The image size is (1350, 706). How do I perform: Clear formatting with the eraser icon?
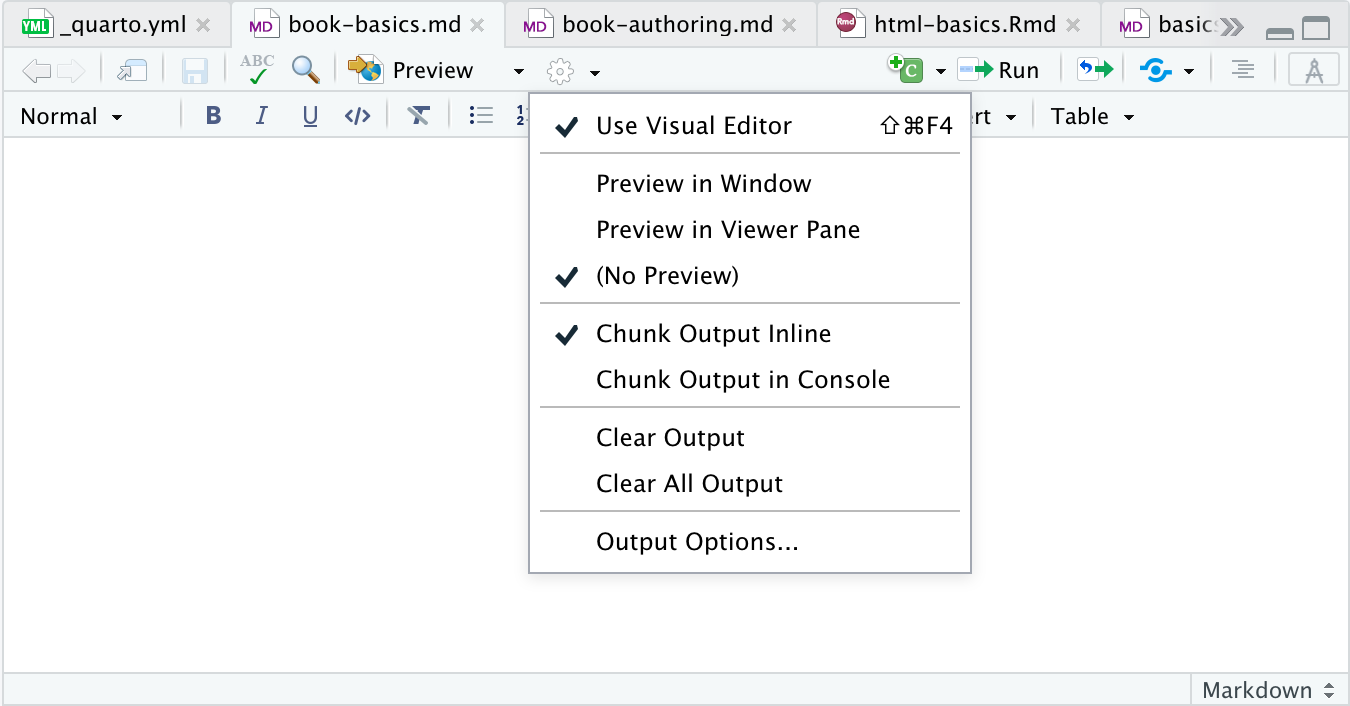tap(418, 116)
